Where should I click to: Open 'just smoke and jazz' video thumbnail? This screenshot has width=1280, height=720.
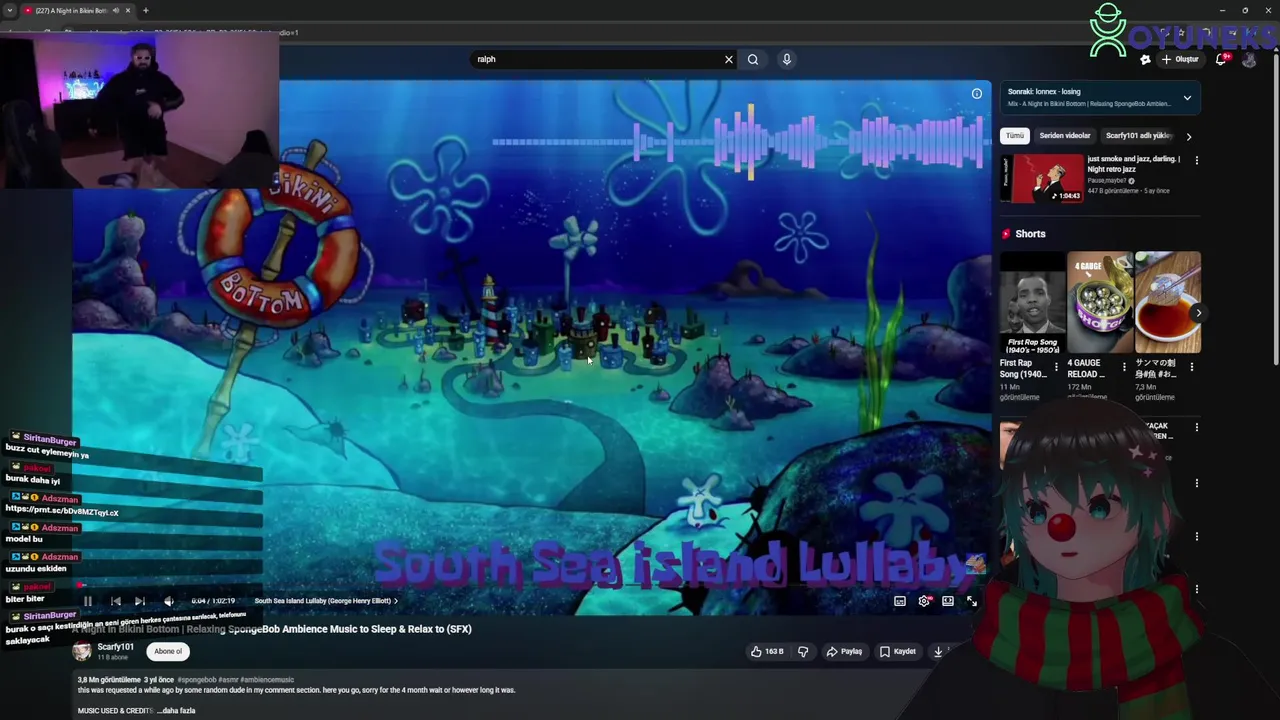(x=1042, y=178)
